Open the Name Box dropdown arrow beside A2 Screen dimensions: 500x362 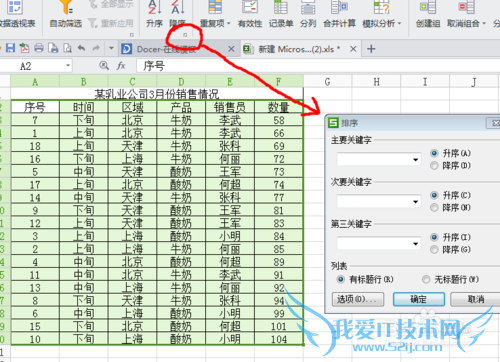point(68,66)
